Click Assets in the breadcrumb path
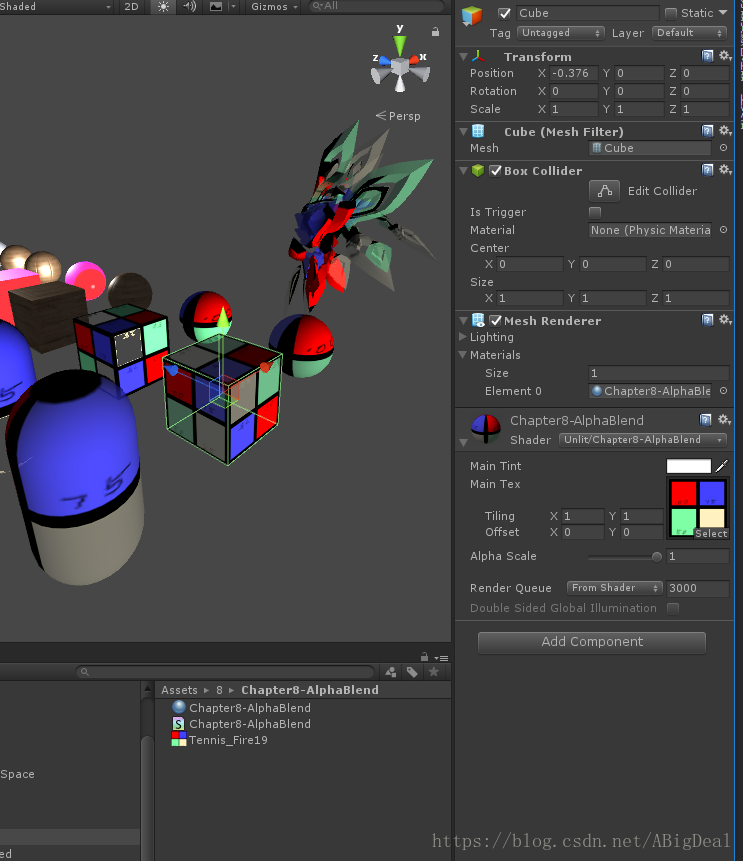 coord(179,690)
